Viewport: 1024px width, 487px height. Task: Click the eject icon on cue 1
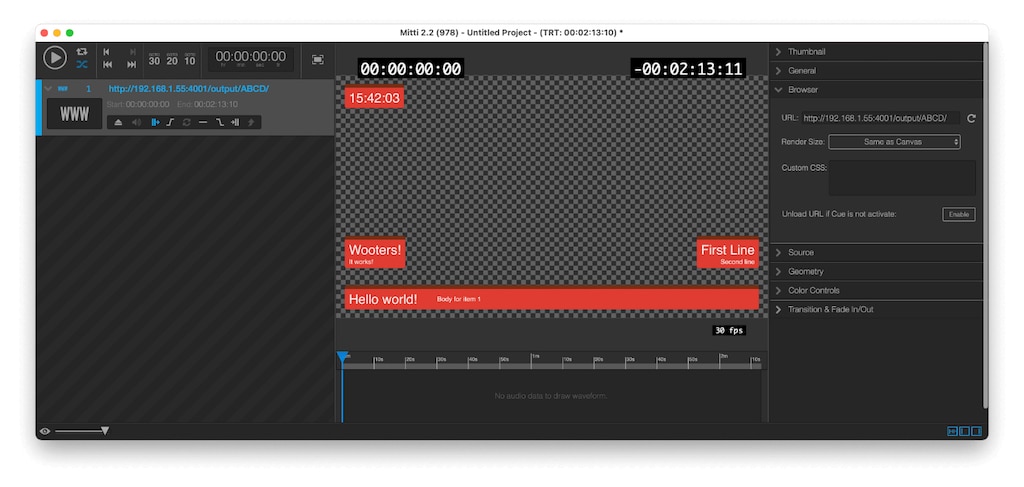pyautogui.click(x=118, y=122)
